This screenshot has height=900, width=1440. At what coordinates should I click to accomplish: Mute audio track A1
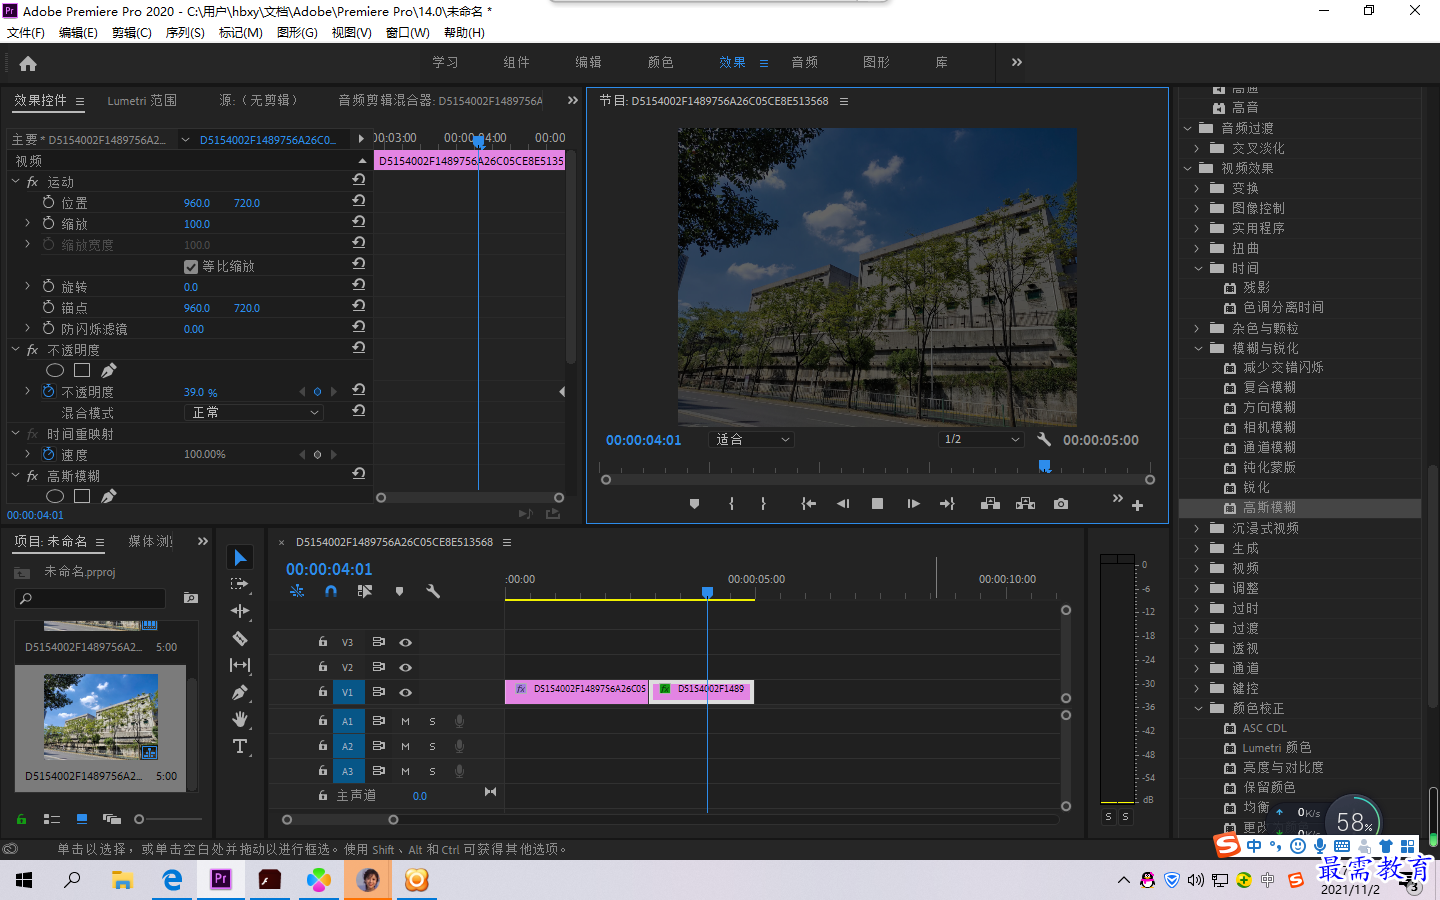[x=405, y=721]
